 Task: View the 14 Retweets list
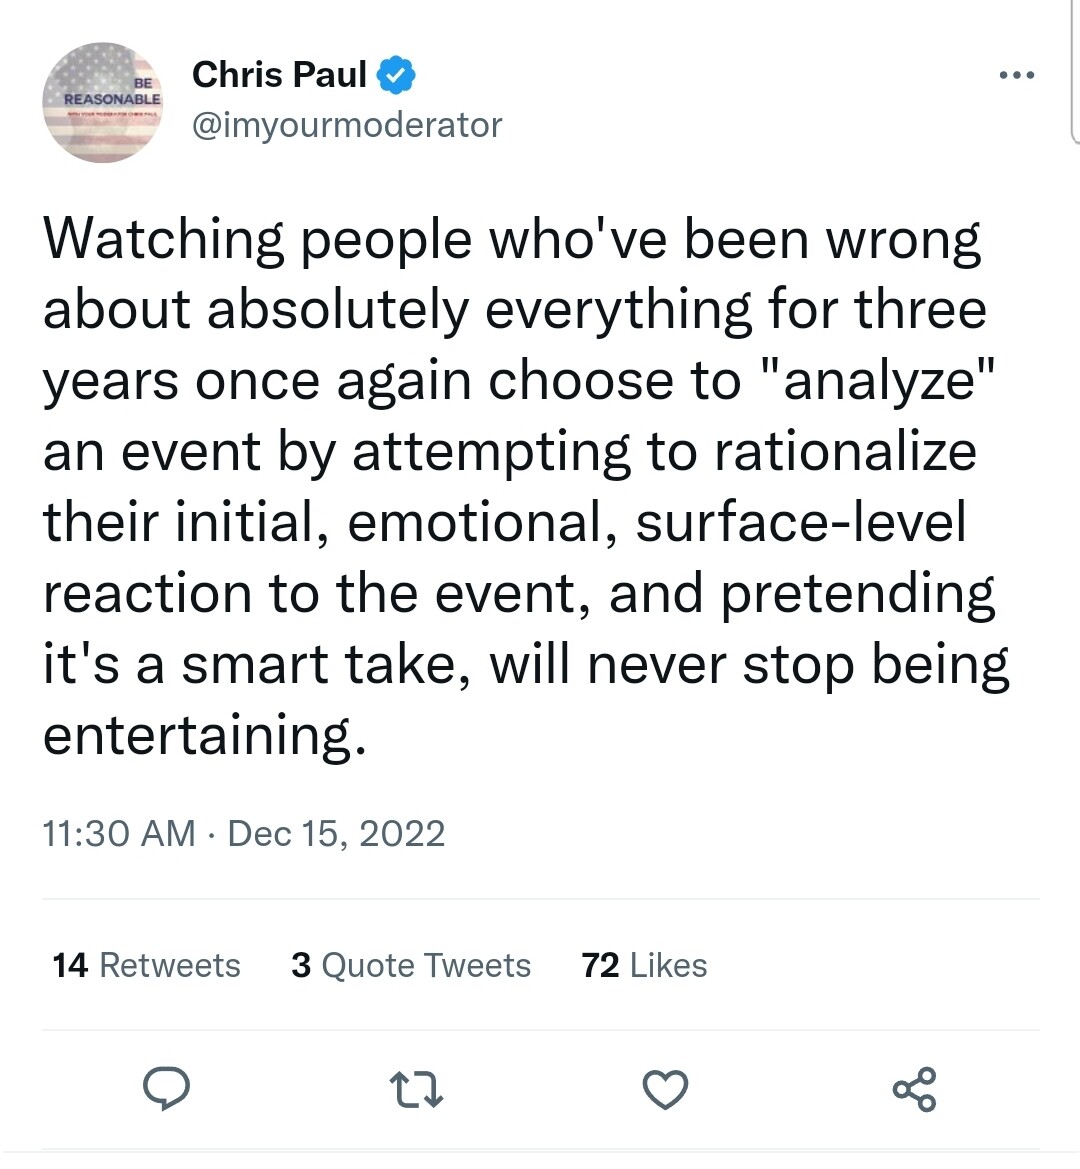tap(146, 965)
